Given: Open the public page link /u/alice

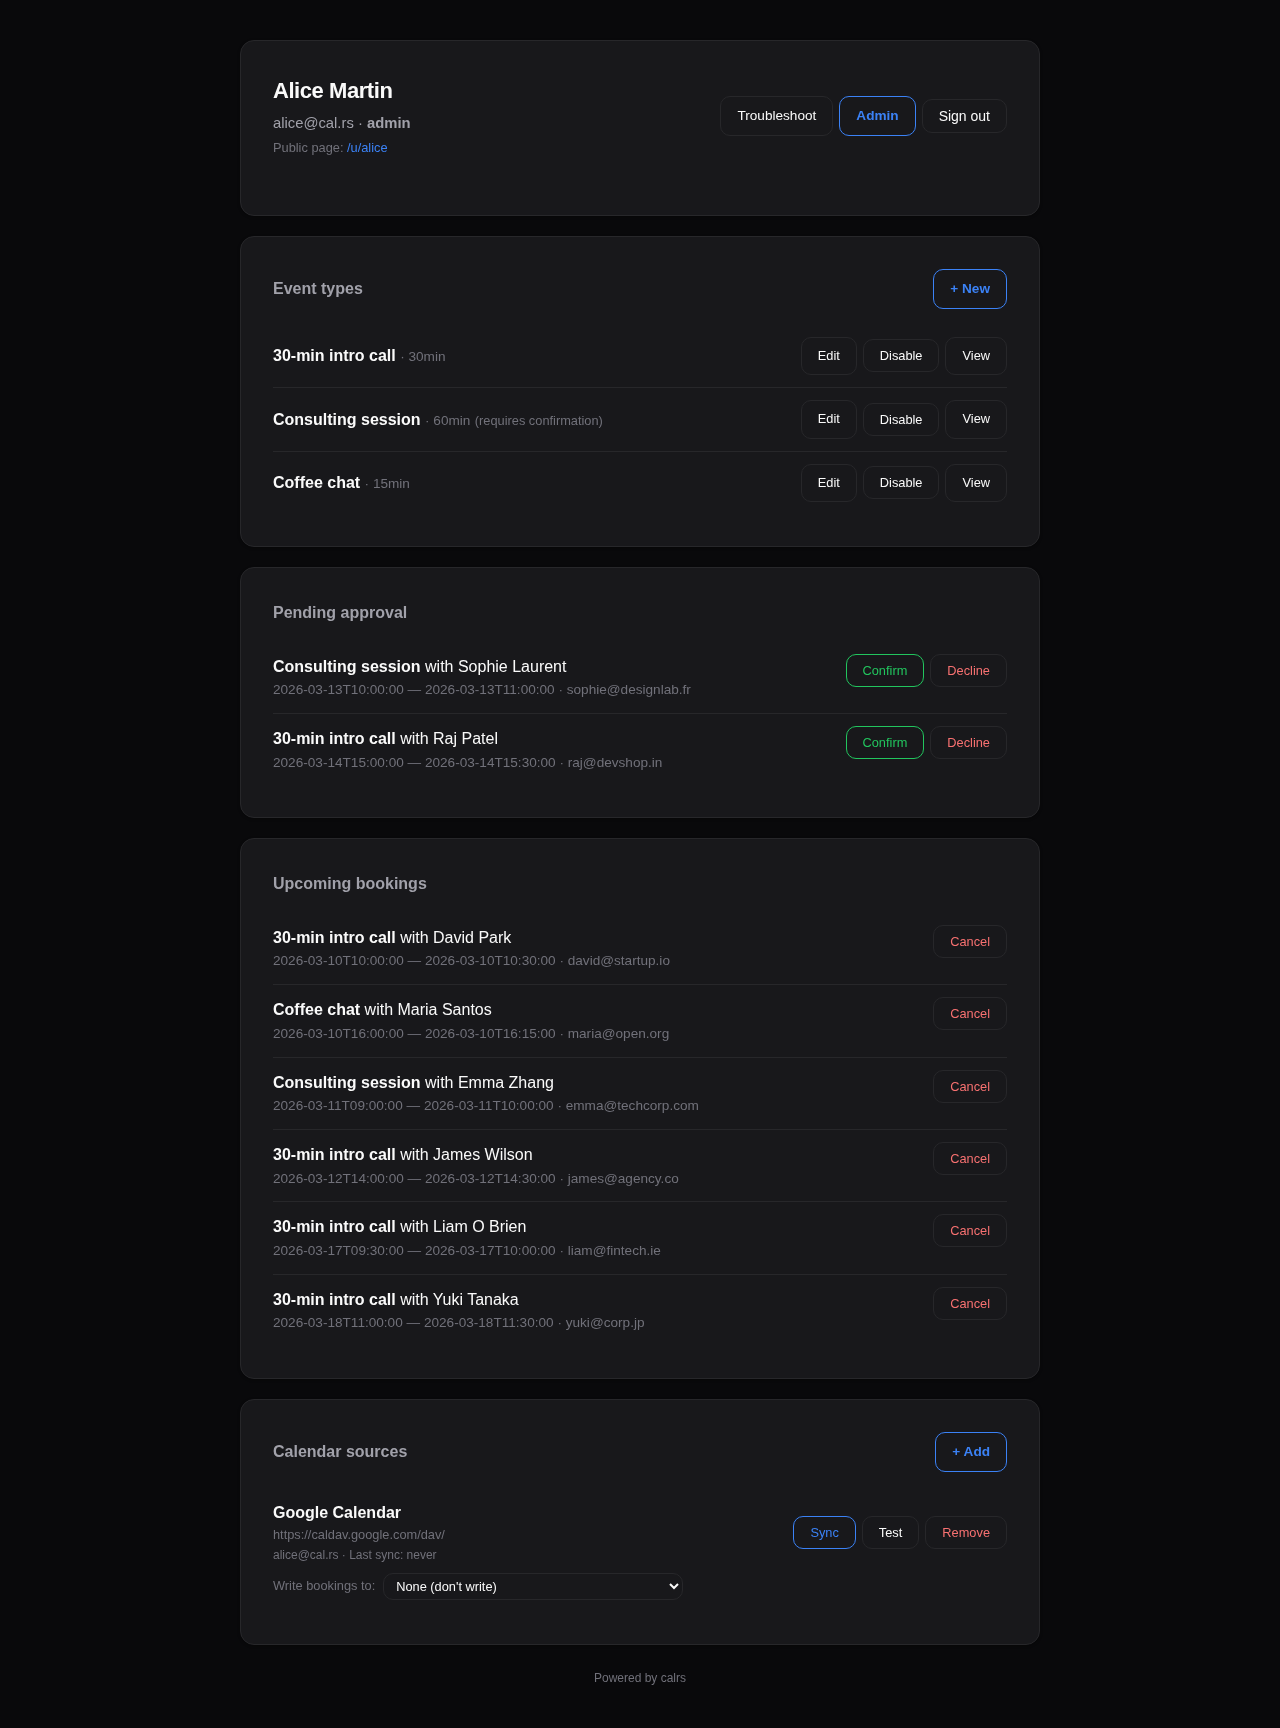Looking at the screenshot, I should point(366,147).
